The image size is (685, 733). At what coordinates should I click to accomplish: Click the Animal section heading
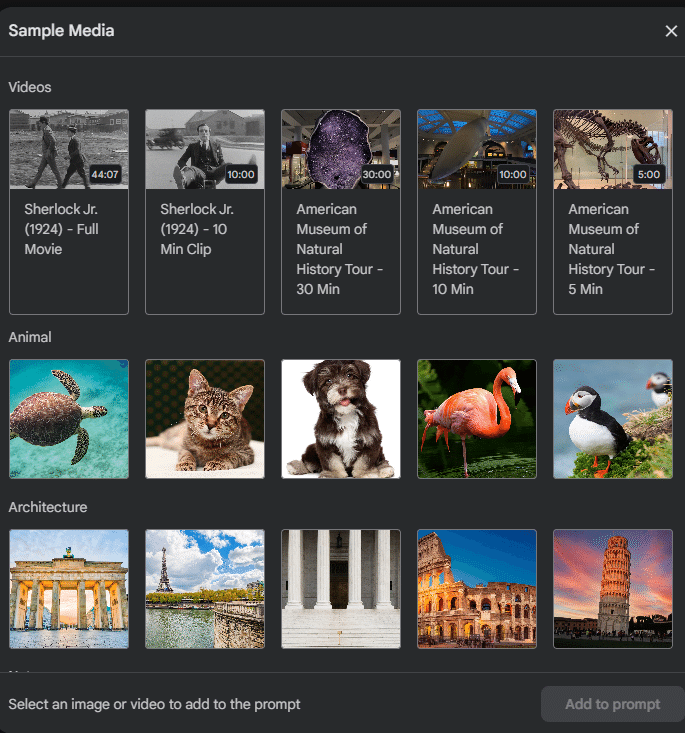click(30, 337)
